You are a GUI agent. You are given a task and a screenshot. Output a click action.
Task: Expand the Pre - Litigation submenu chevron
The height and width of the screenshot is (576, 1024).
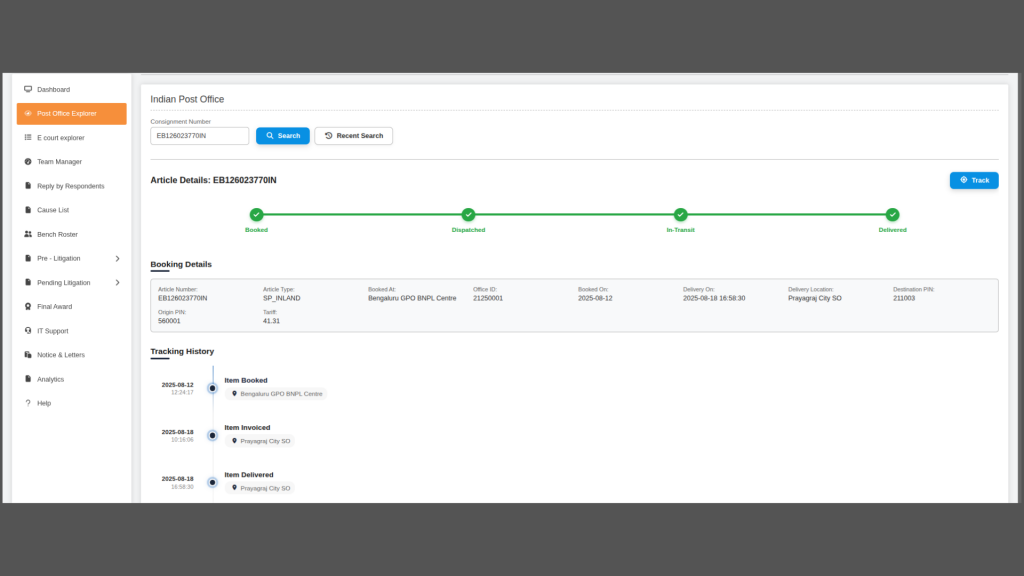(117, 259)
